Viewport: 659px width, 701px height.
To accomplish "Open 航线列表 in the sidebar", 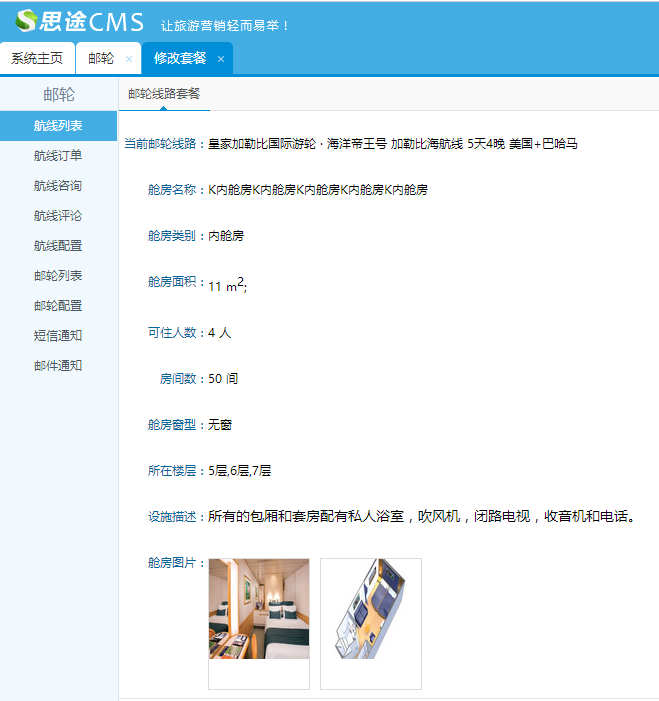I will point(58,126).
